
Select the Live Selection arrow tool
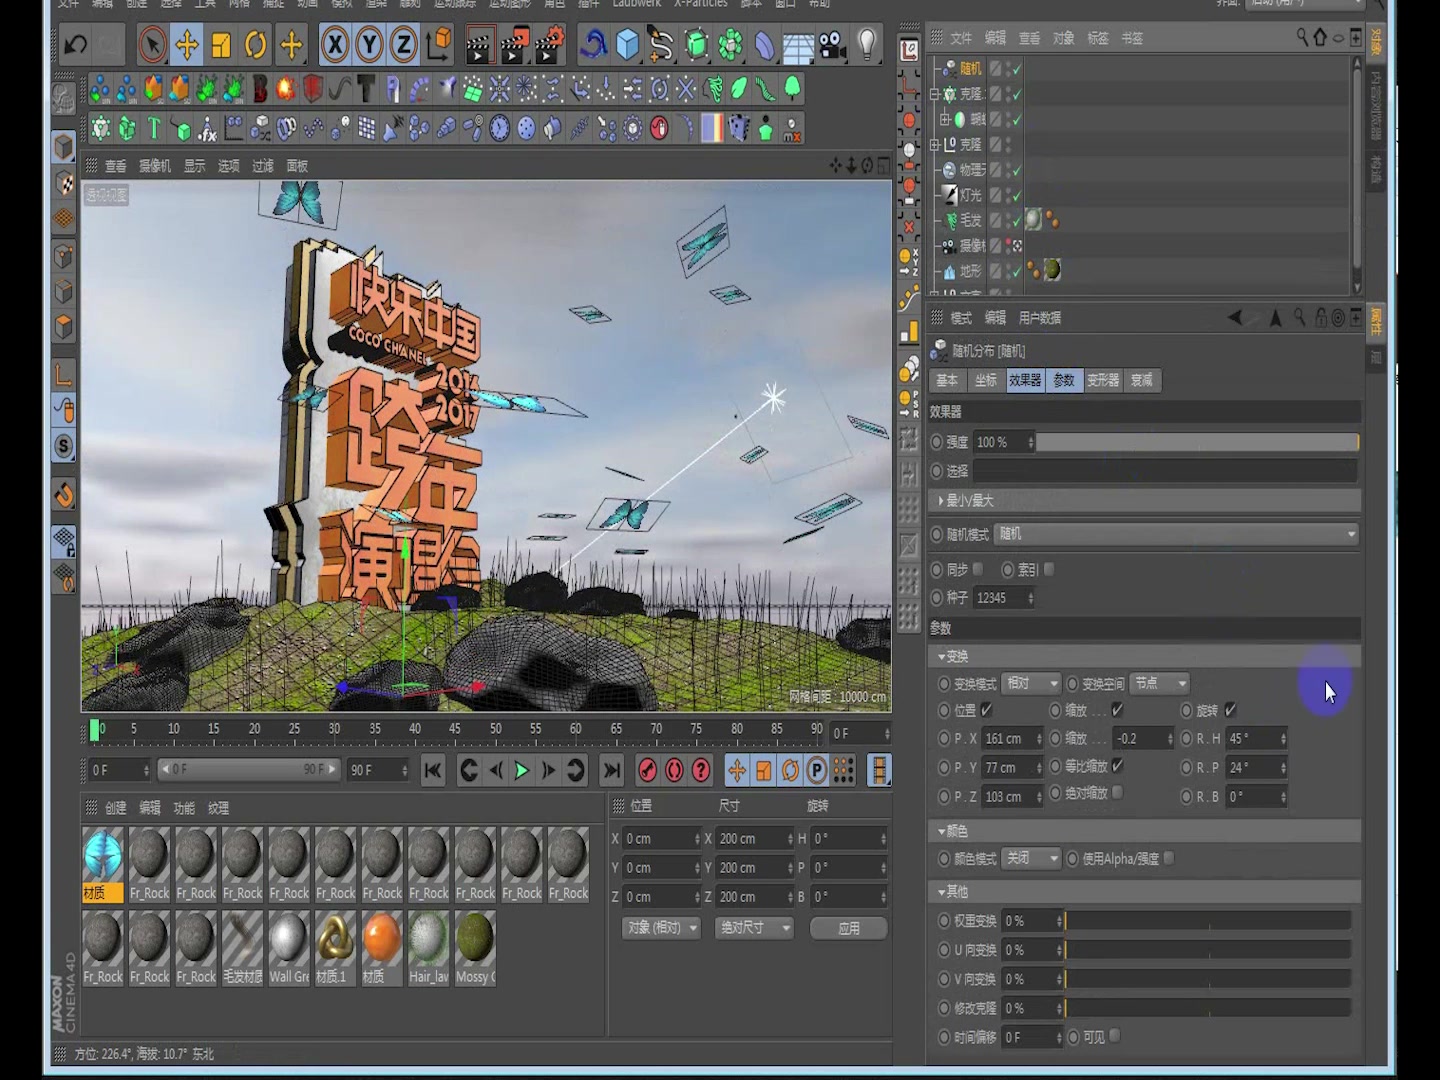[x=152, y=44]
